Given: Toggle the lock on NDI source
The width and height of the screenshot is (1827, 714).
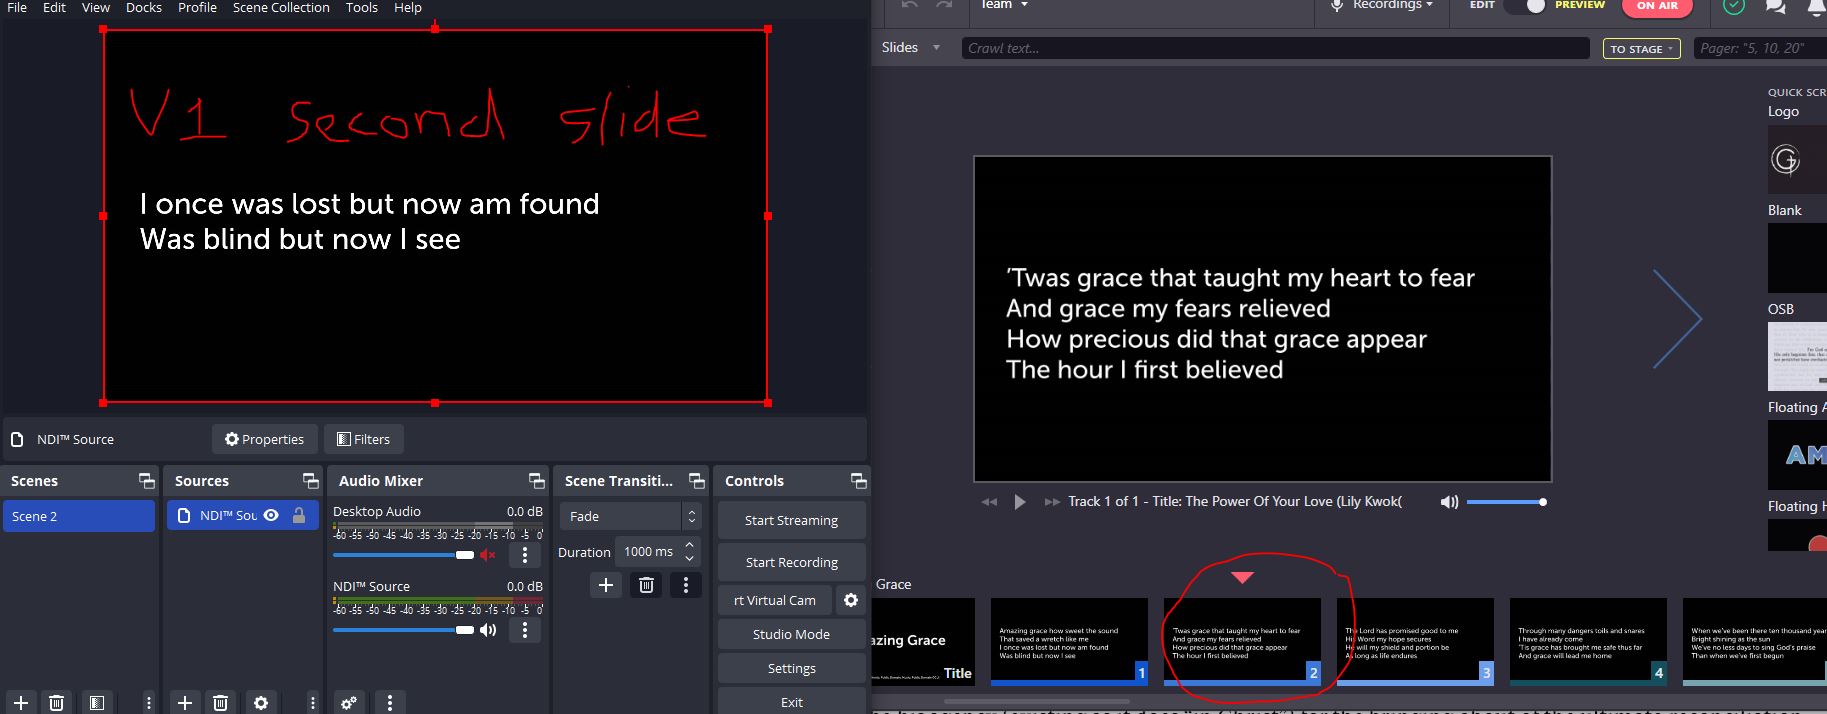Looking at the screenshot, I should [x=298, y=516].
